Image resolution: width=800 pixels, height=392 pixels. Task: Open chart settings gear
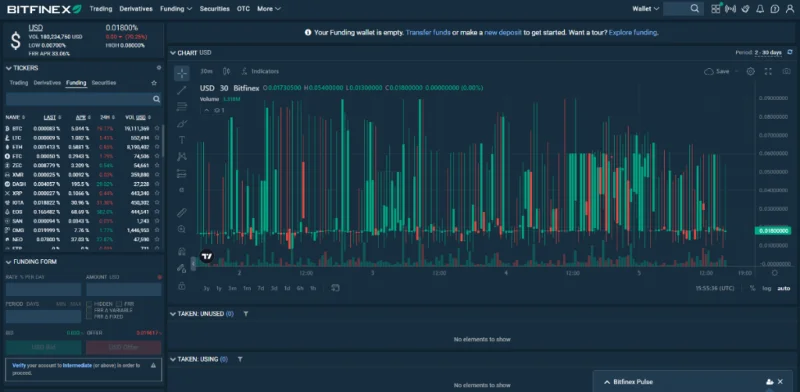[751, 71]
